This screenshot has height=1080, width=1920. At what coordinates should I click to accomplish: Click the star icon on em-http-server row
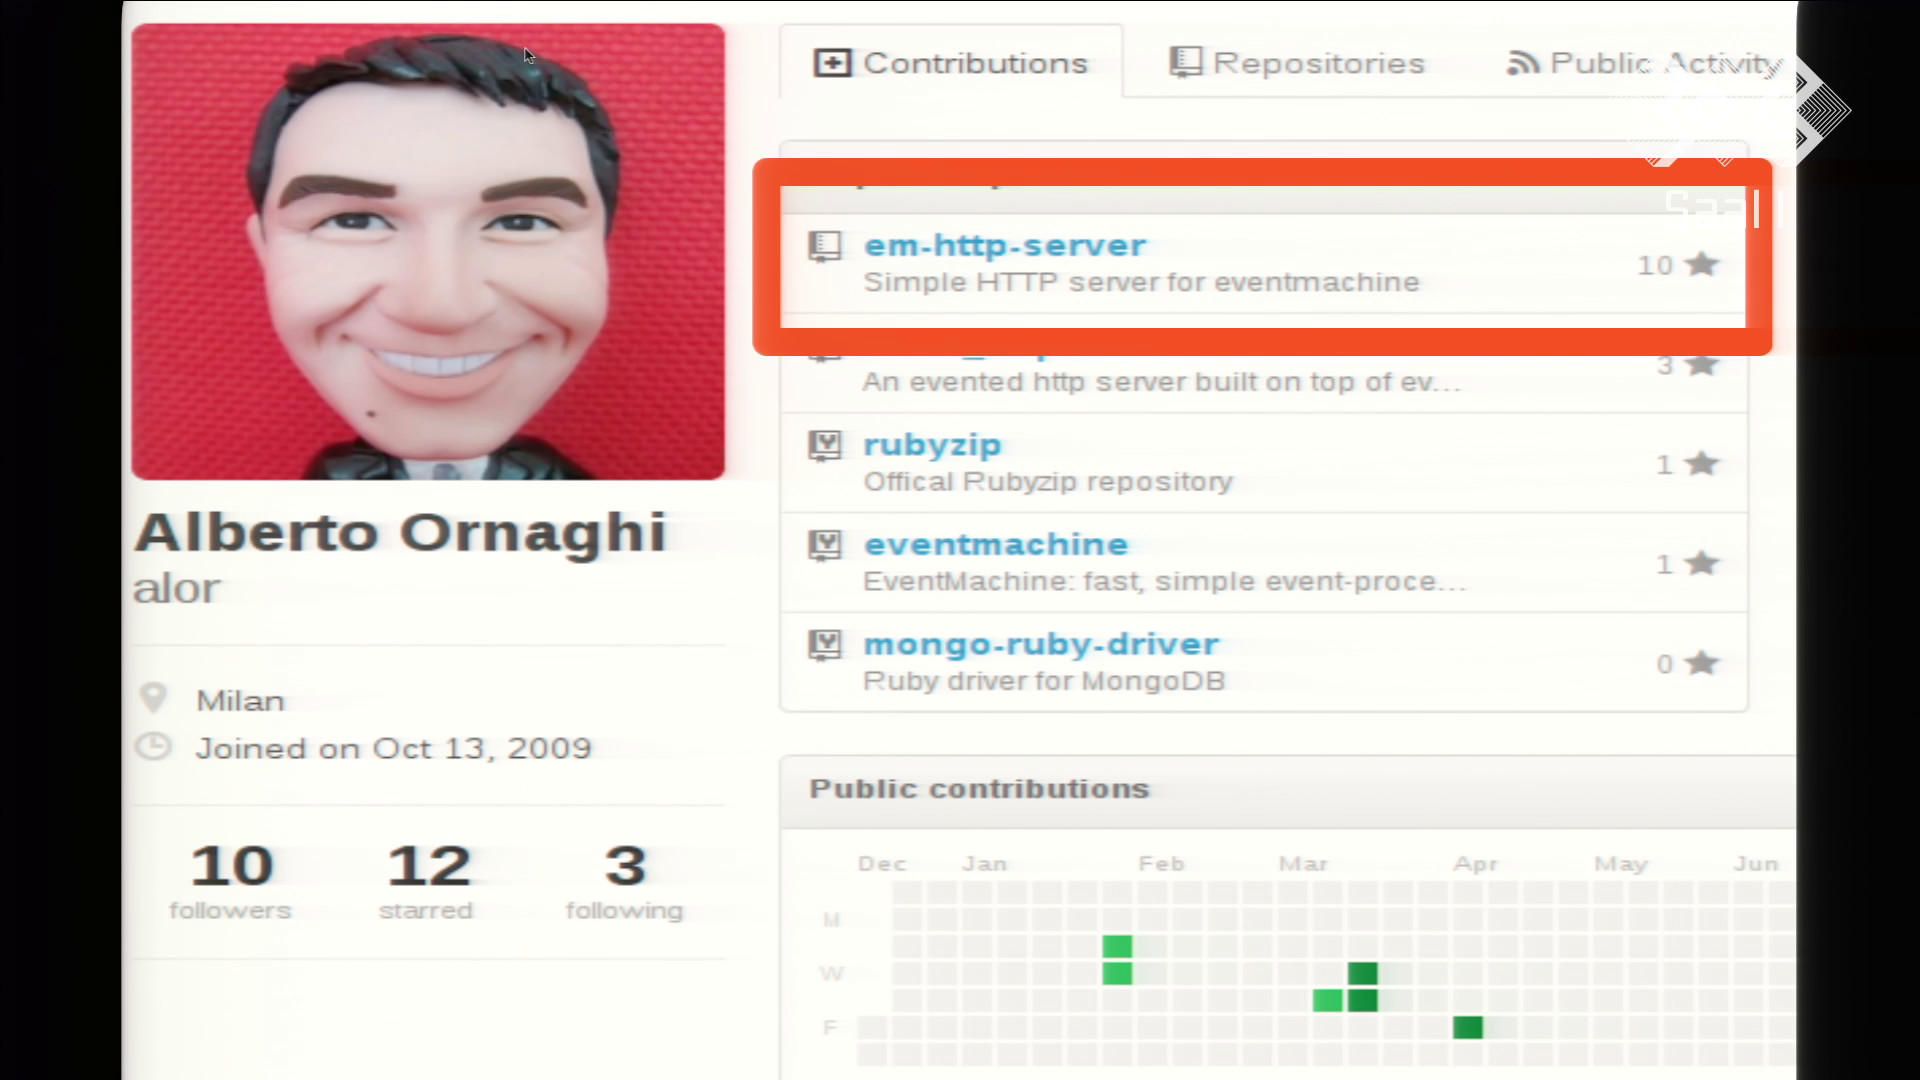1701,264
